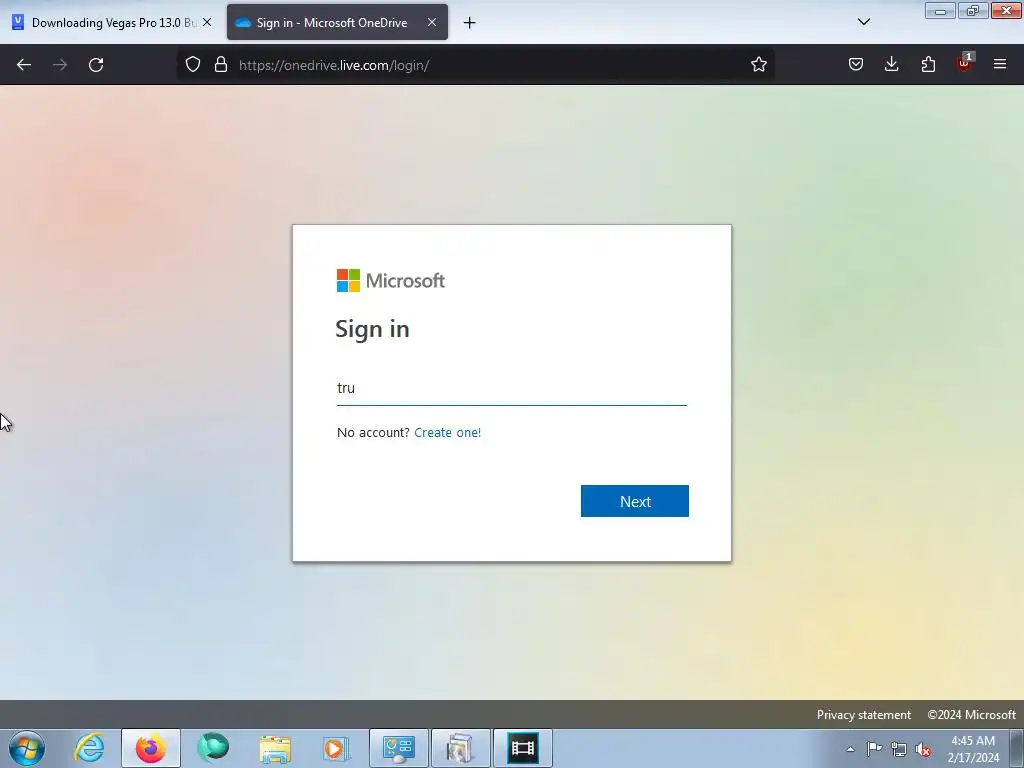Switch to Firefox in the taskbar
Image resolution: width=1024 pixels, height=768 pixels.
tap(150, 748)
